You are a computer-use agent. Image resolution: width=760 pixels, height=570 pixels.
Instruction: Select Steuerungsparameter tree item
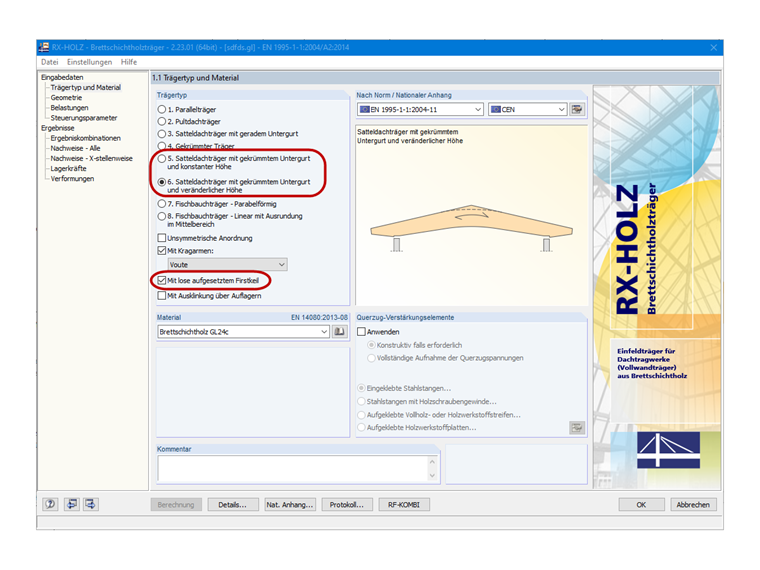tap(84, 118)
